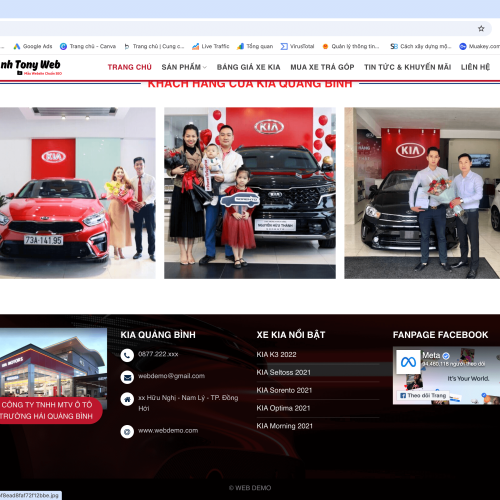Open the Quản lý thông tin bookmark
Image resolution: width=500 pixels, height=500 pixels.
351,46
